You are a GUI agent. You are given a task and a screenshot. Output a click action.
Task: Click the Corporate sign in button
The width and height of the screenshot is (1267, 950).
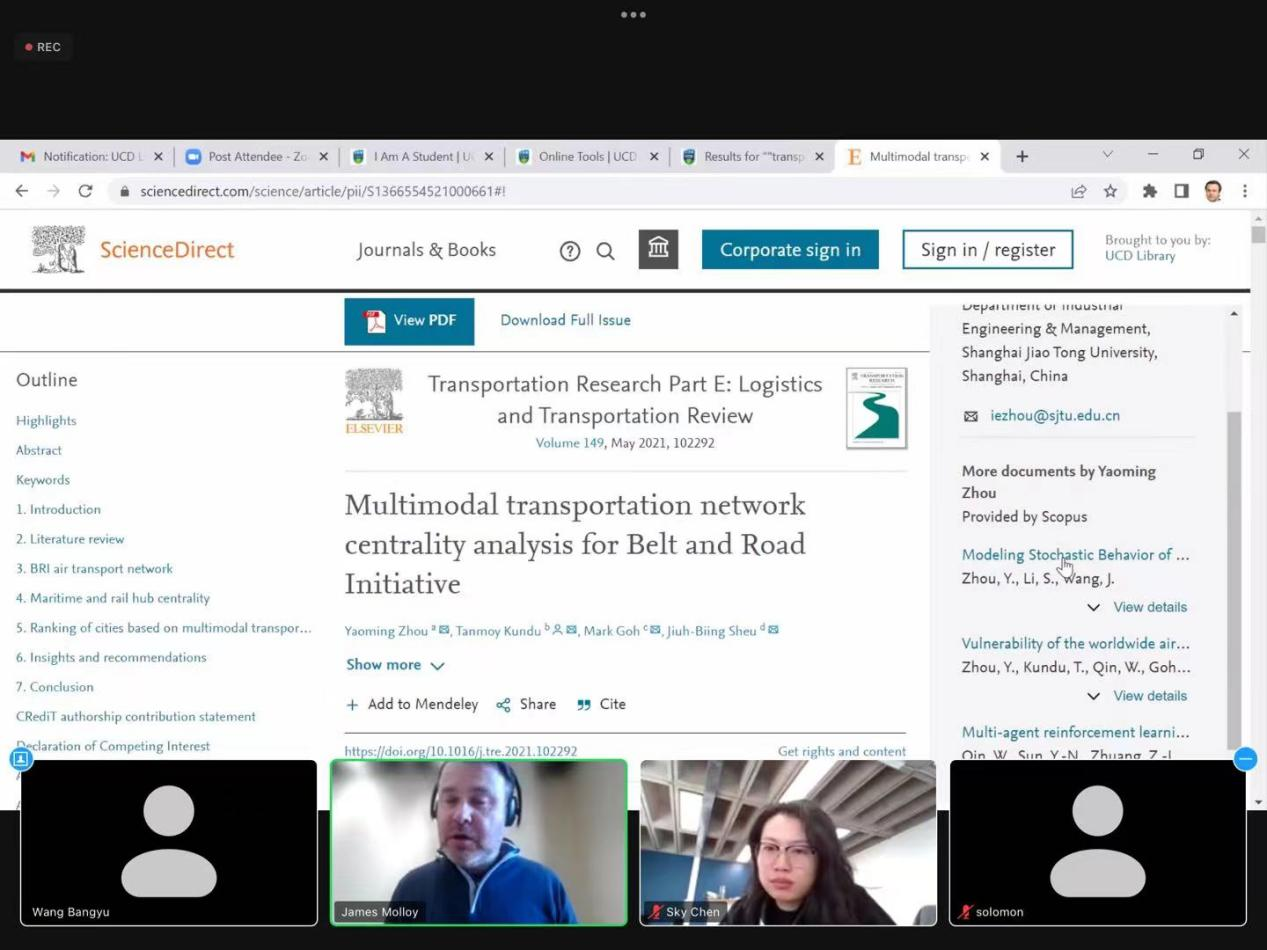point(790,250)
